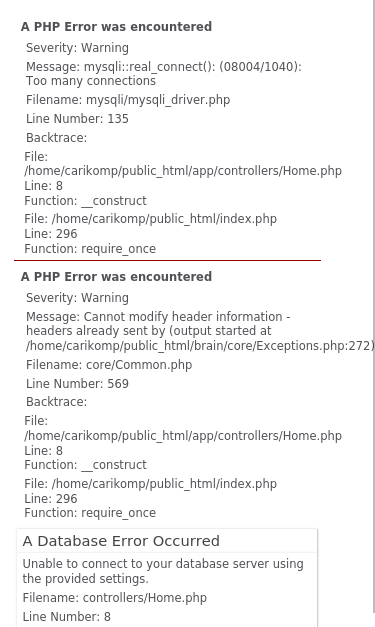Click "Line Number: 569" text
The height and width of the screenshot is (627, 375).
77,384
